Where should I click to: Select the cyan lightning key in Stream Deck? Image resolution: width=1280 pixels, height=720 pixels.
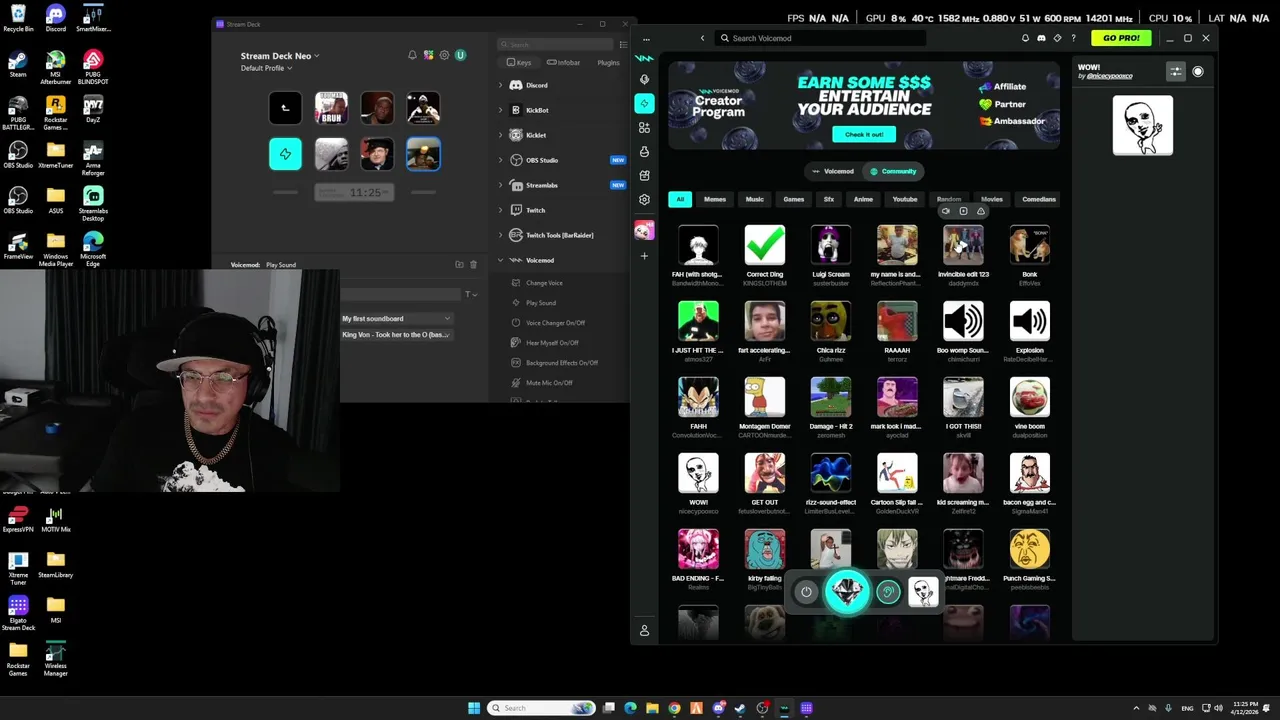[x=285, y=154]
